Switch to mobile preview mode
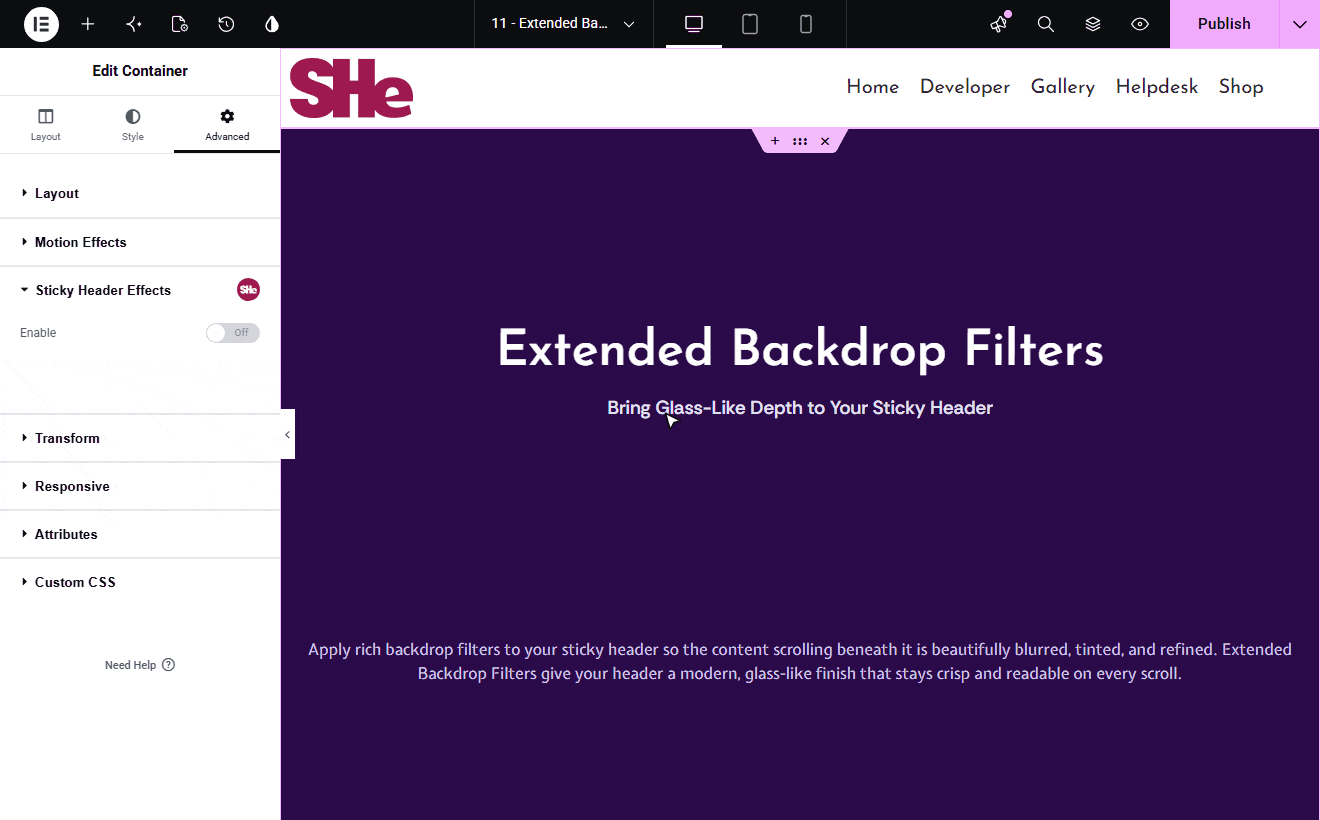The height and width of the screenshot is (820, 1320). [806, 24]
